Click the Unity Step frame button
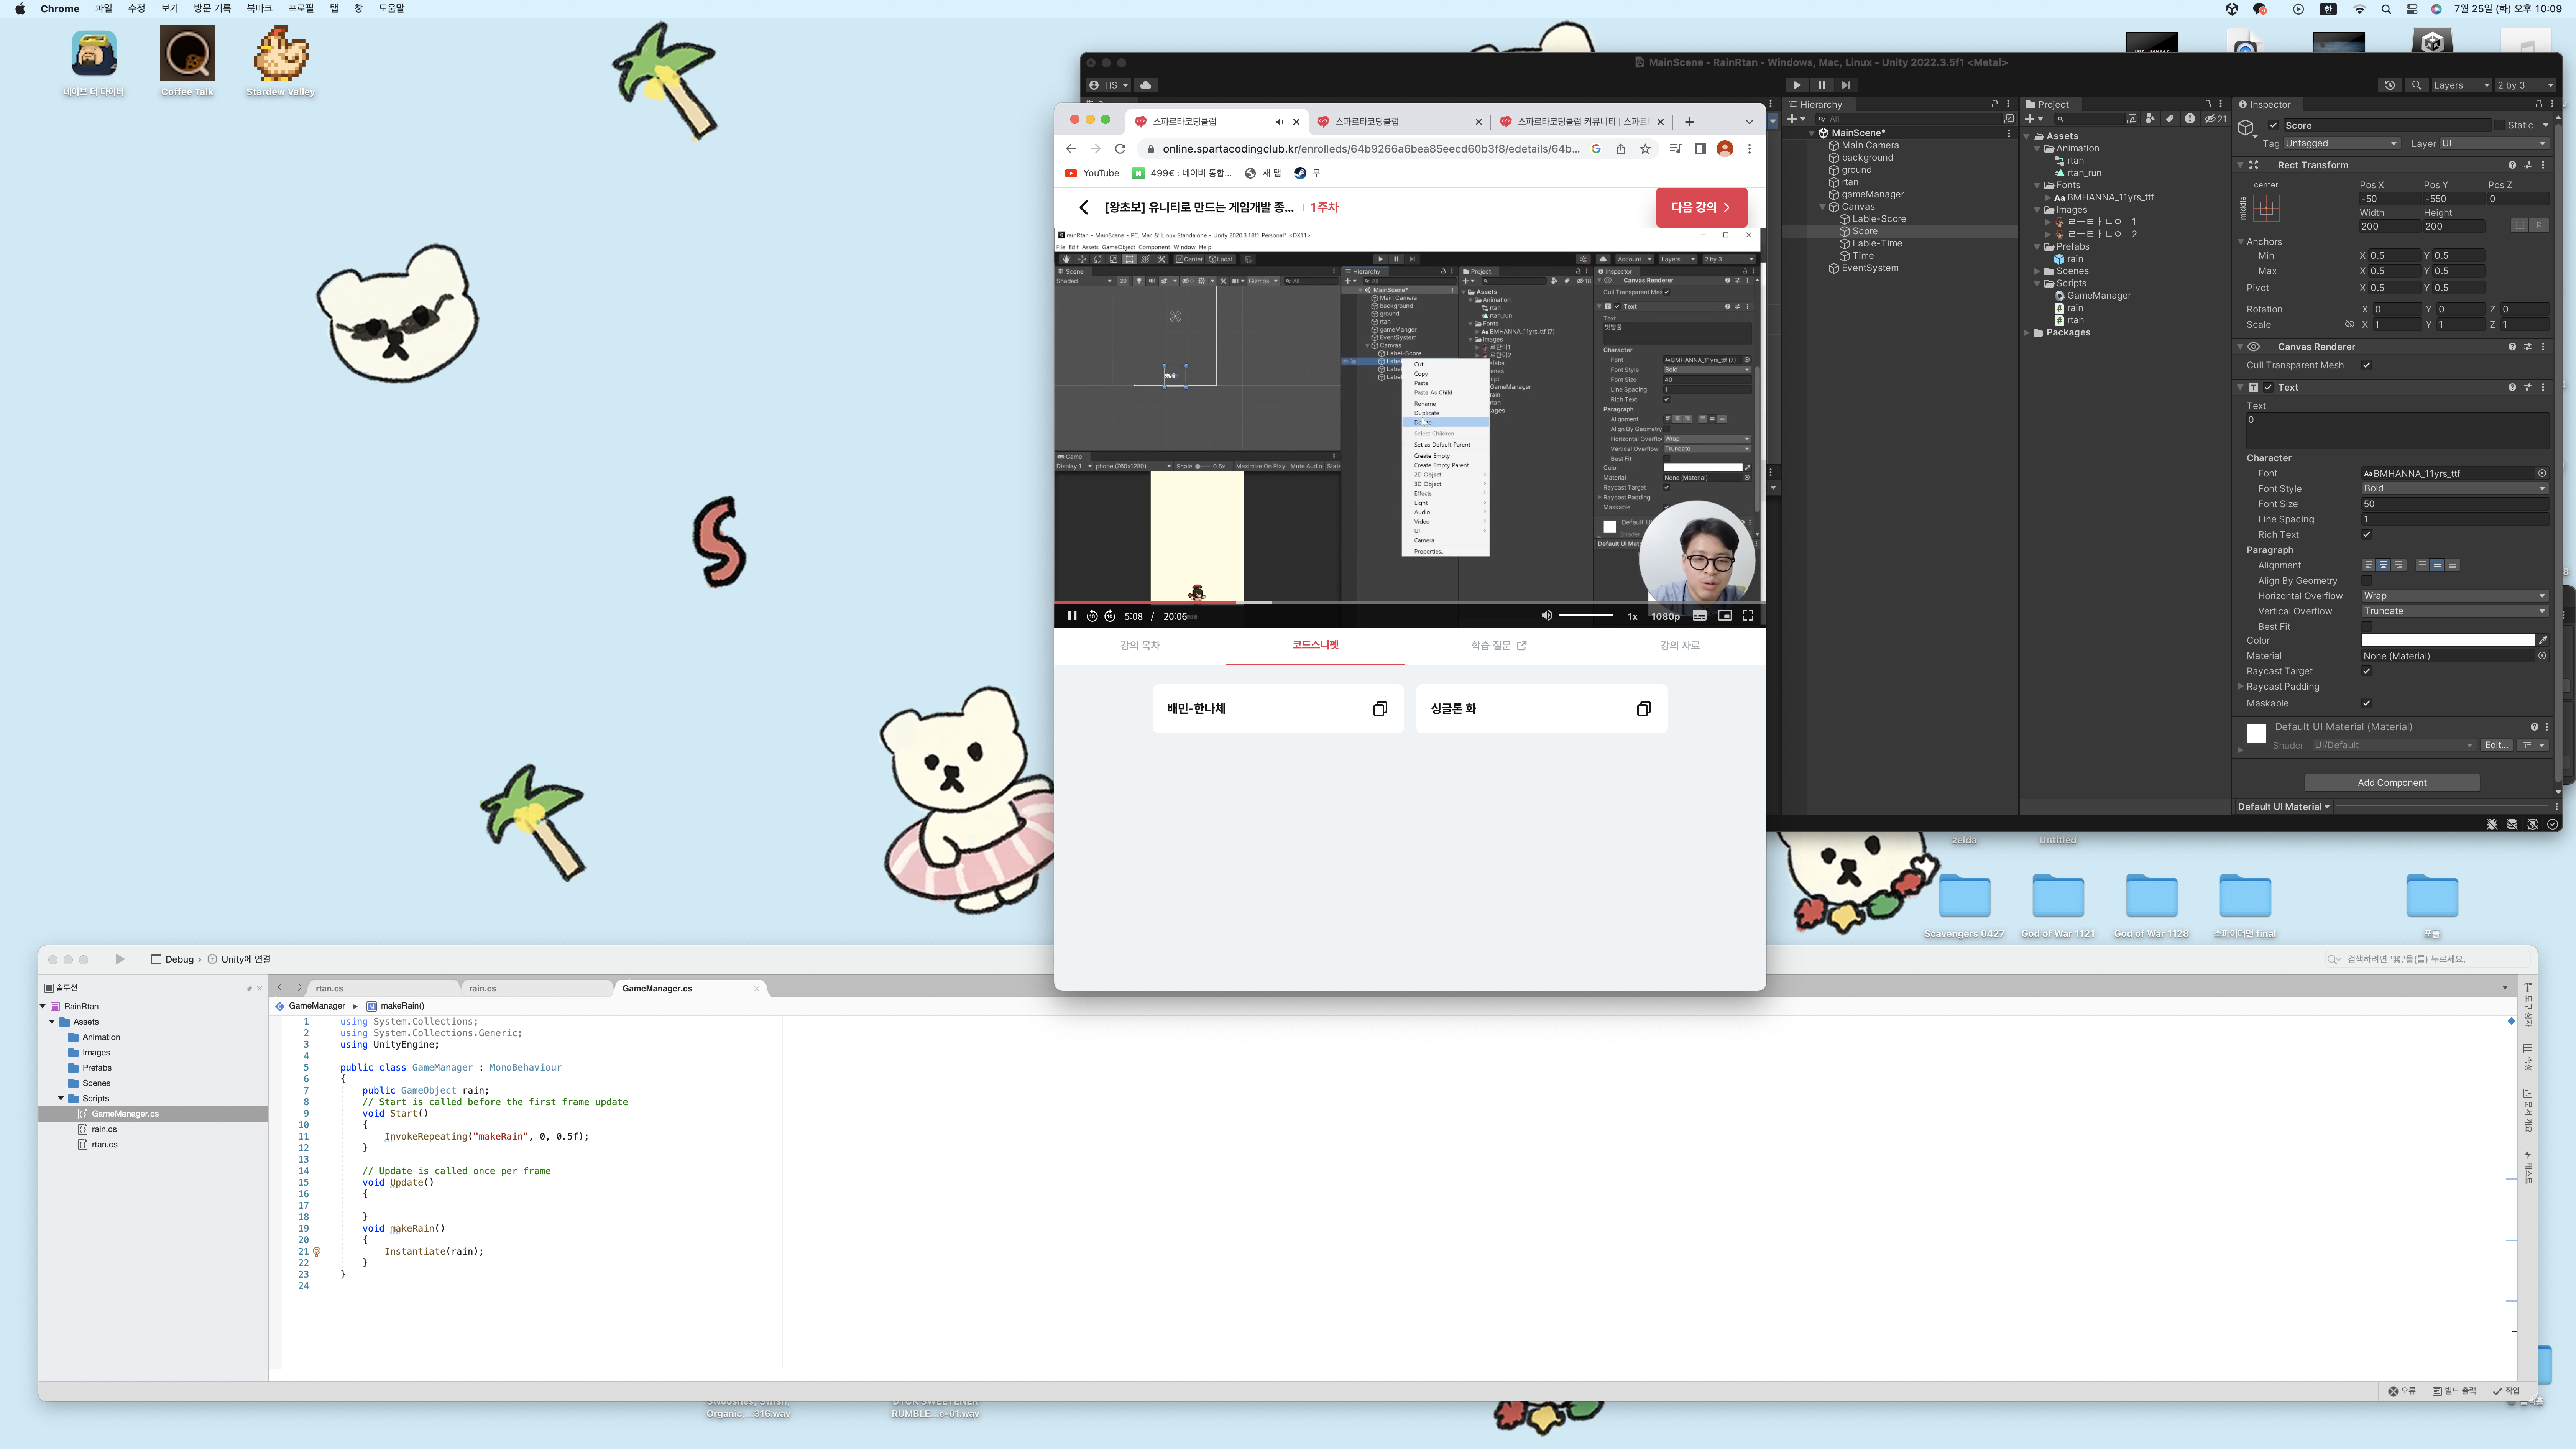Screen dimensions: 2576x1449 pyautogui.click(x=1846, y=85)
